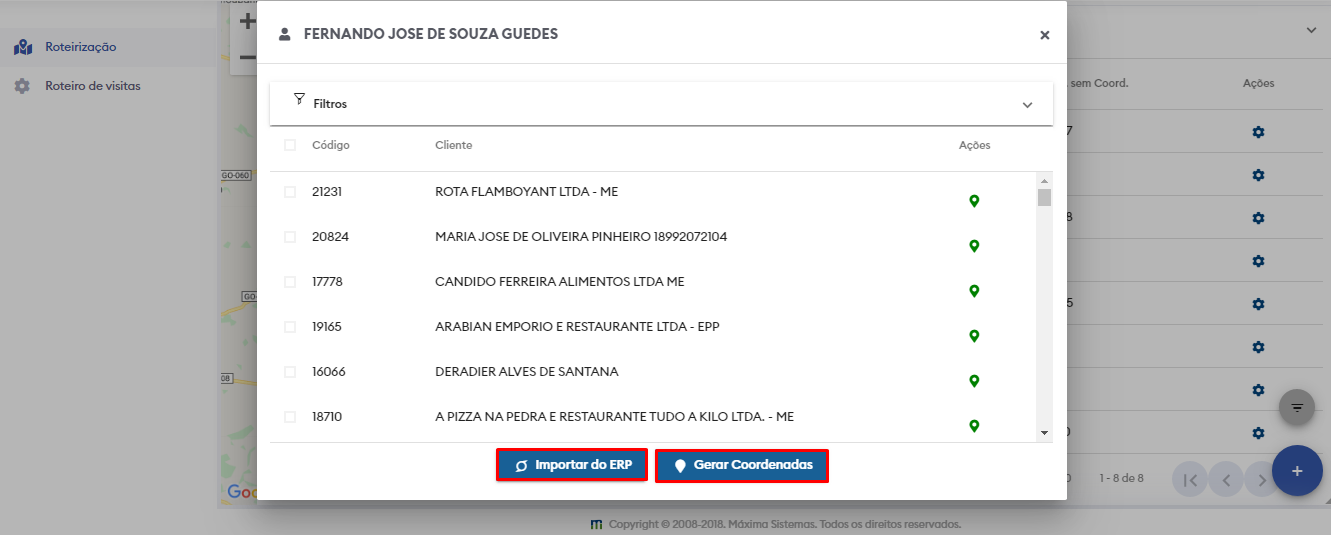Image resolution: width=1331 pixels, height=535 pixels.
Task: Check the box for client 18710
Action: click(290, 417)
